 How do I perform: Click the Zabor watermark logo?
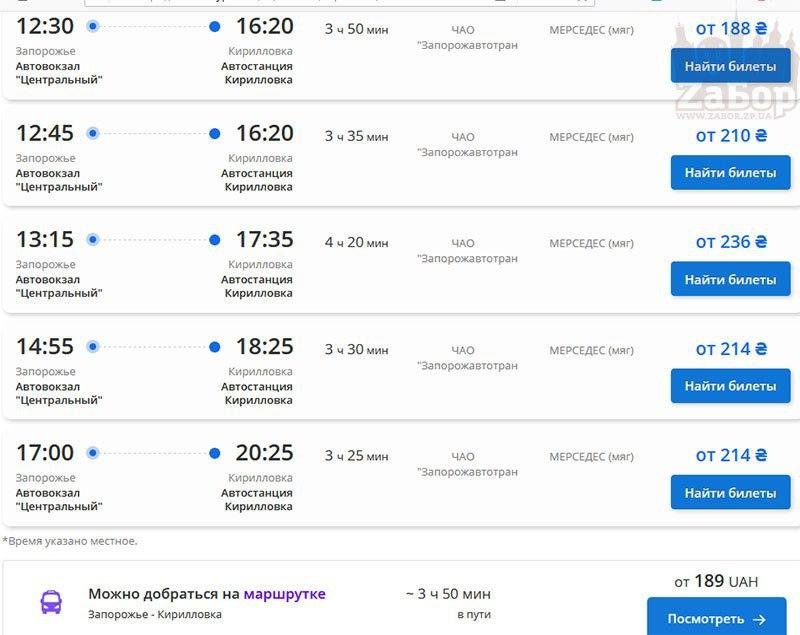735,95
